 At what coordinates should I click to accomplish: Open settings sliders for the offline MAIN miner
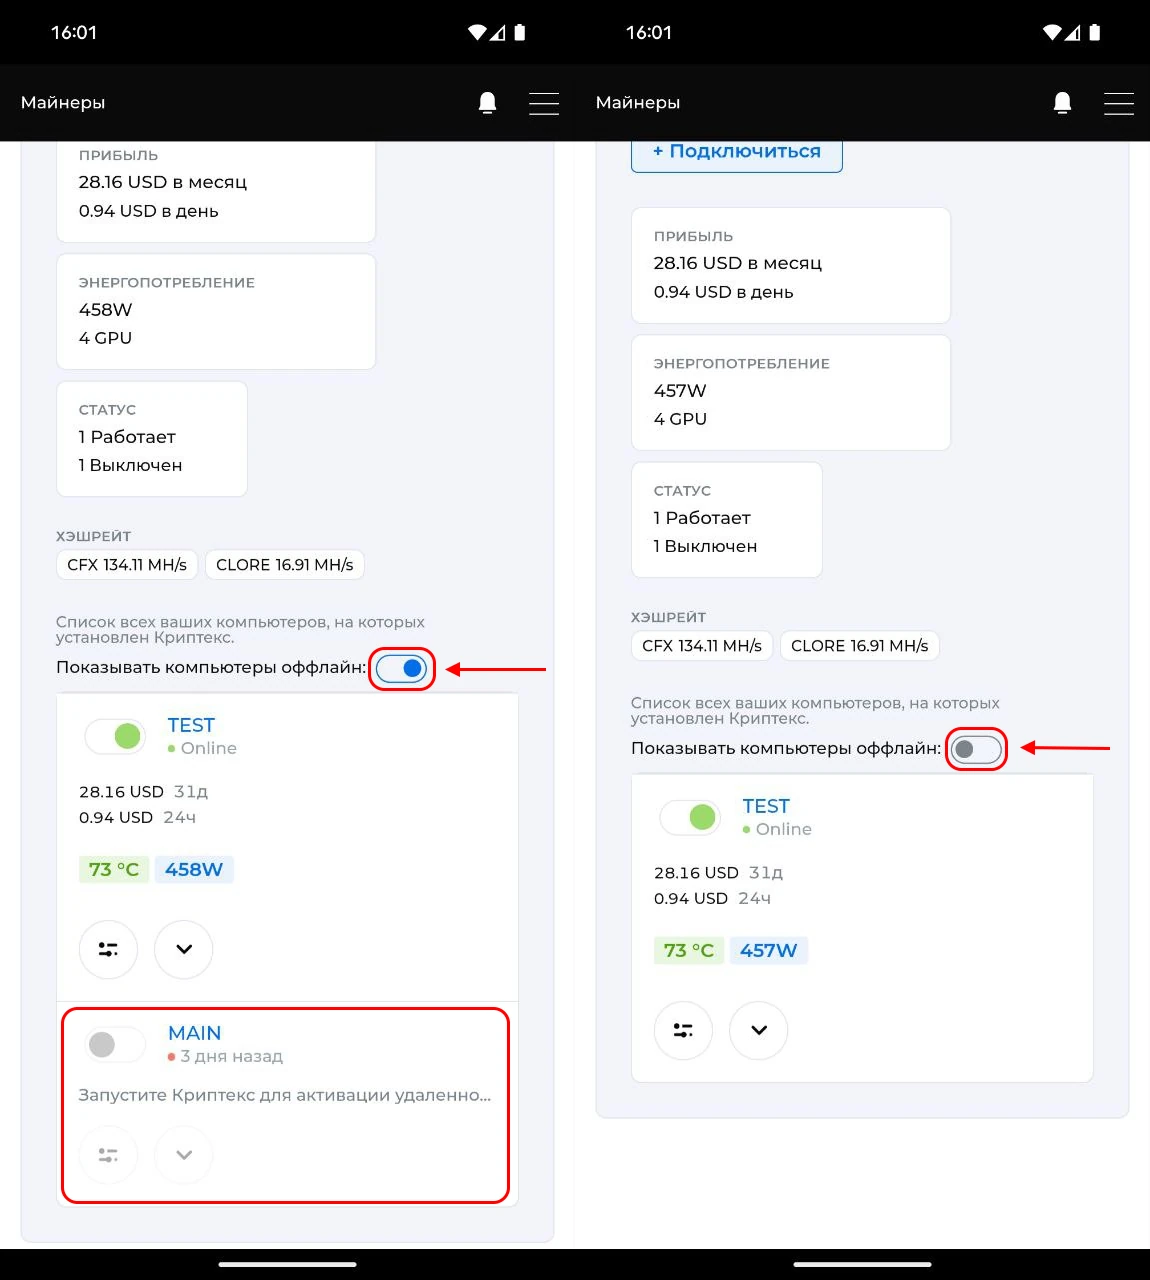(108, 1155)
